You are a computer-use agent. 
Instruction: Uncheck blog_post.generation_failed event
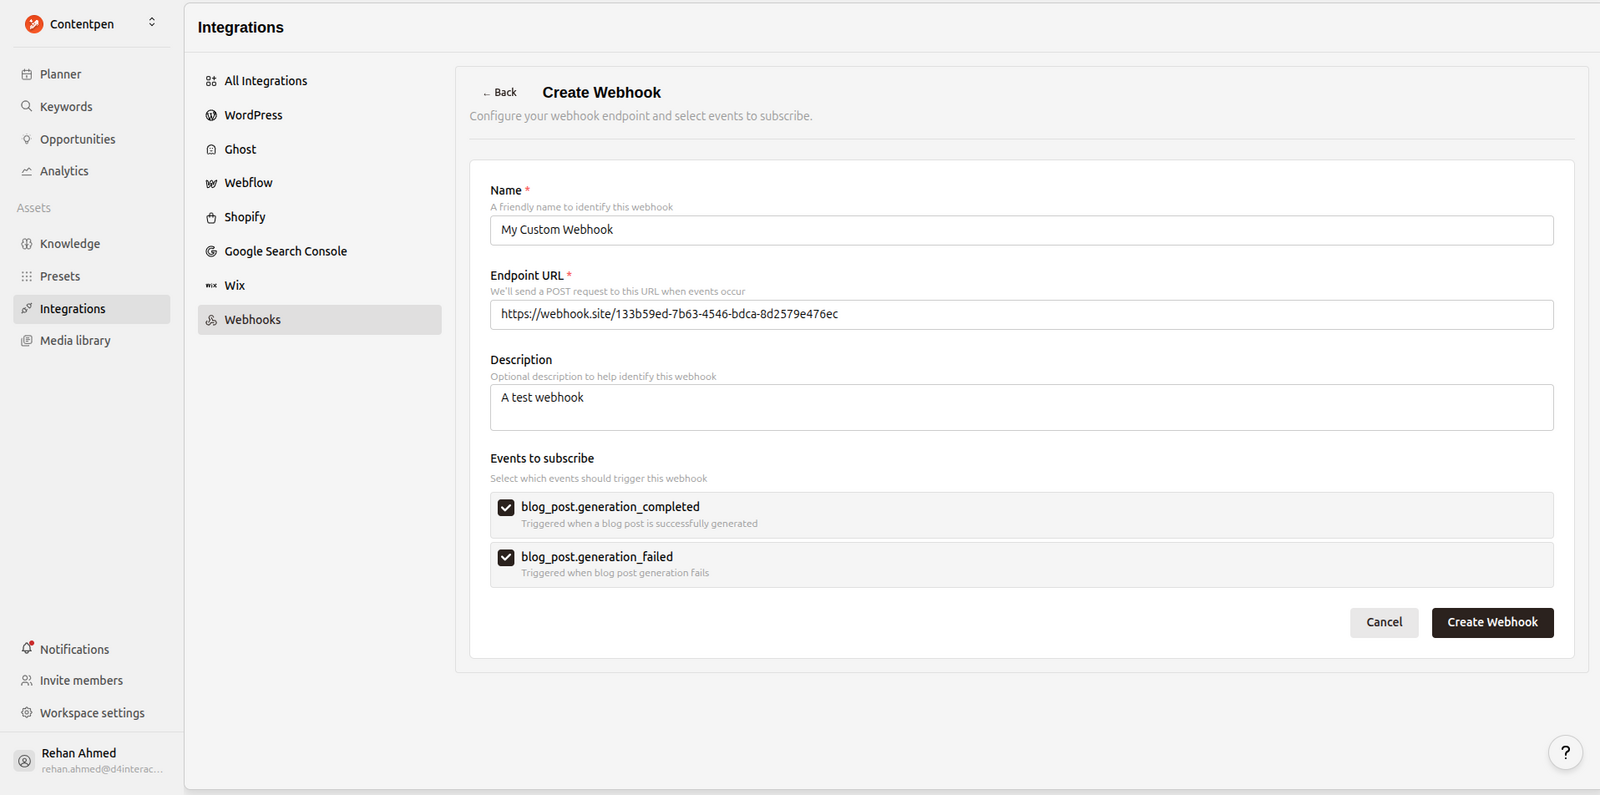tap(506, 558)
